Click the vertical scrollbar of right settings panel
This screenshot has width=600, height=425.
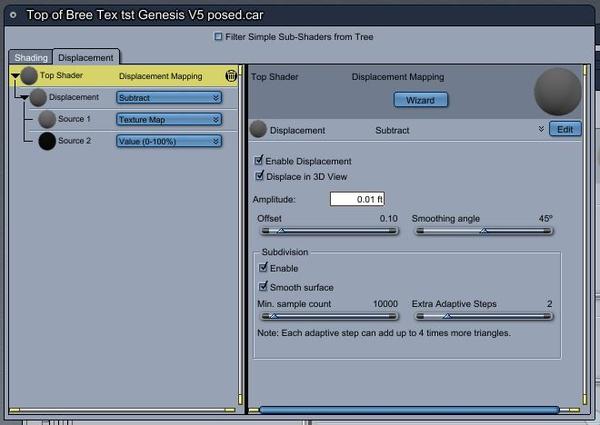tap(585, 234)
